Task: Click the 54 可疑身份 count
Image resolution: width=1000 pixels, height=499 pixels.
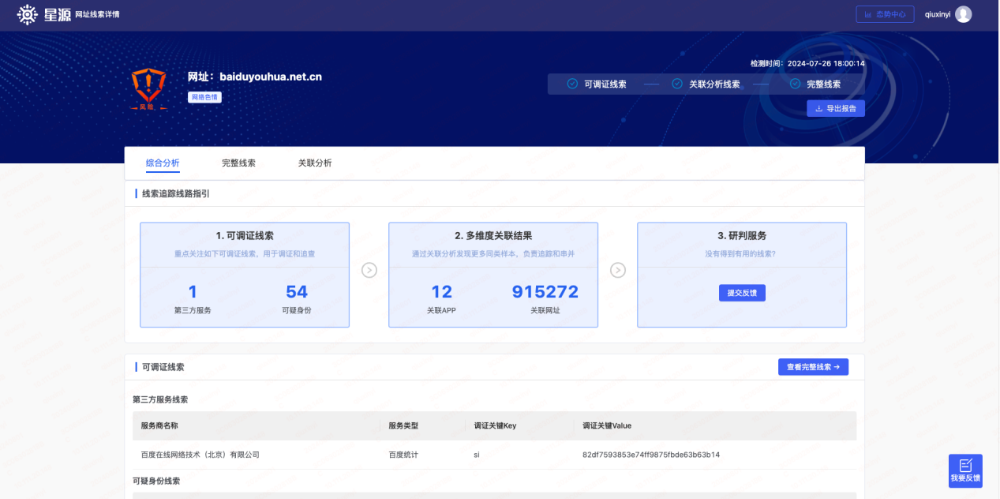Action: tap(297, 292)
